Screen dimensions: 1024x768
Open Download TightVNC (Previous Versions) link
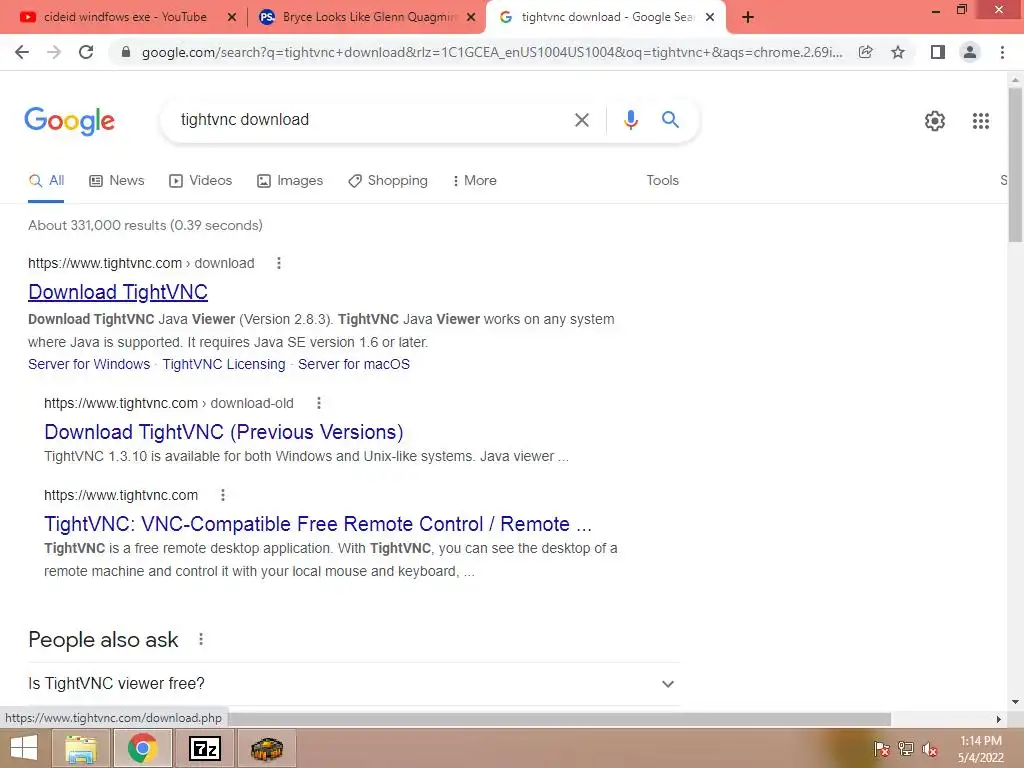[x=224, y=432]
